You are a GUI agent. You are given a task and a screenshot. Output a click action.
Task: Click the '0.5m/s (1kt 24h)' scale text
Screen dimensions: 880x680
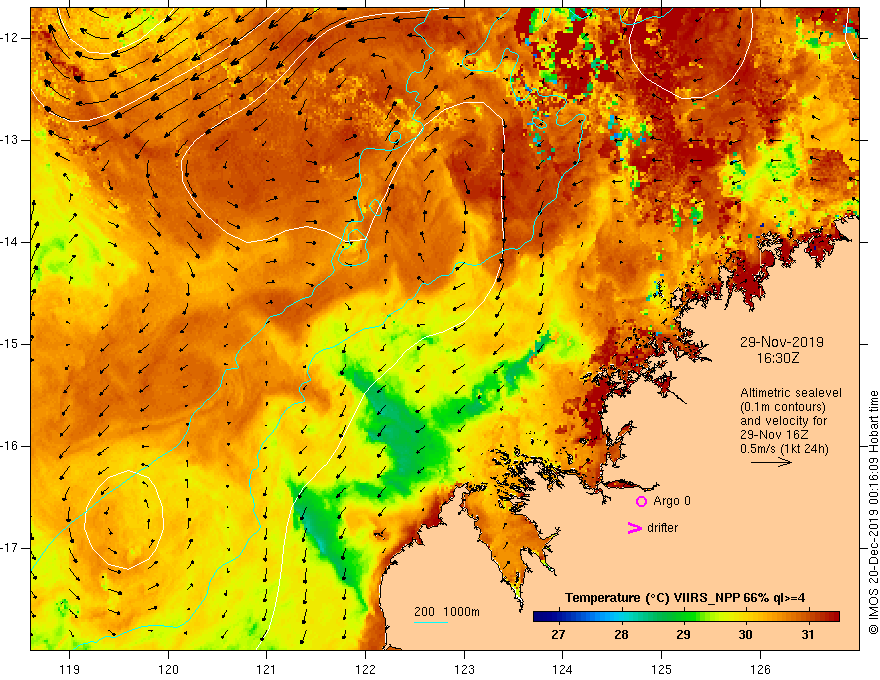click(x=785, y=449)
